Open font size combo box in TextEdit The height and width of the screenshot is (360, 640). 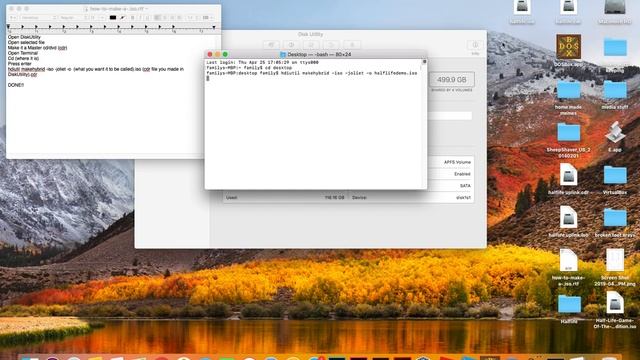click(x=97, y=18)
